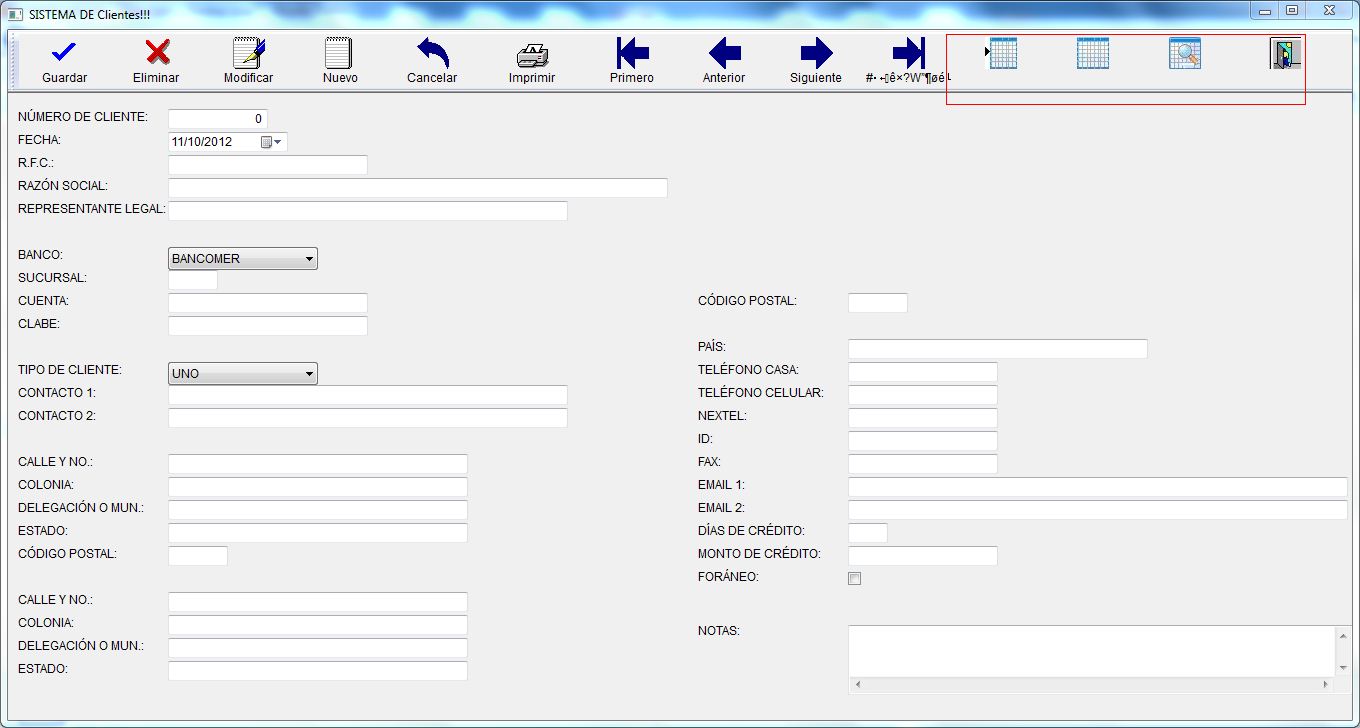The height and width of the screenshot is (728, 1360).
Task: Click the Imprimir printer icon
Action: tap(531, 57)
